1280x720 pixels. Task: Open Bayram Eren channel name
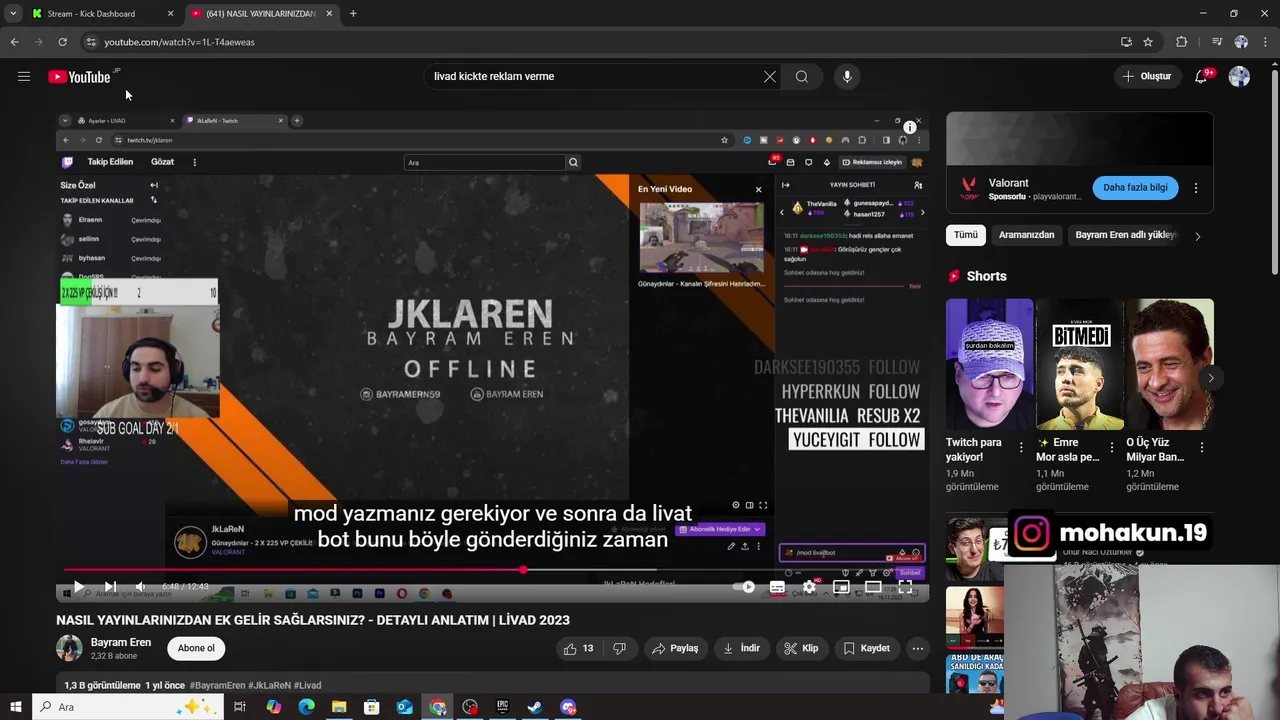pyautogui.click(x=121, y=642)
